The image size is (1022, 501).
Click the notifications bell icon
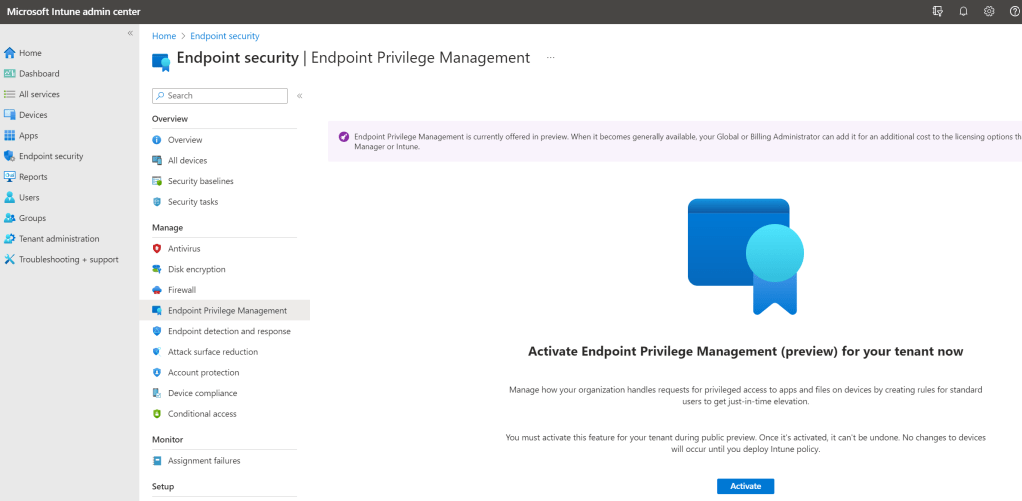tap(963, 11)
